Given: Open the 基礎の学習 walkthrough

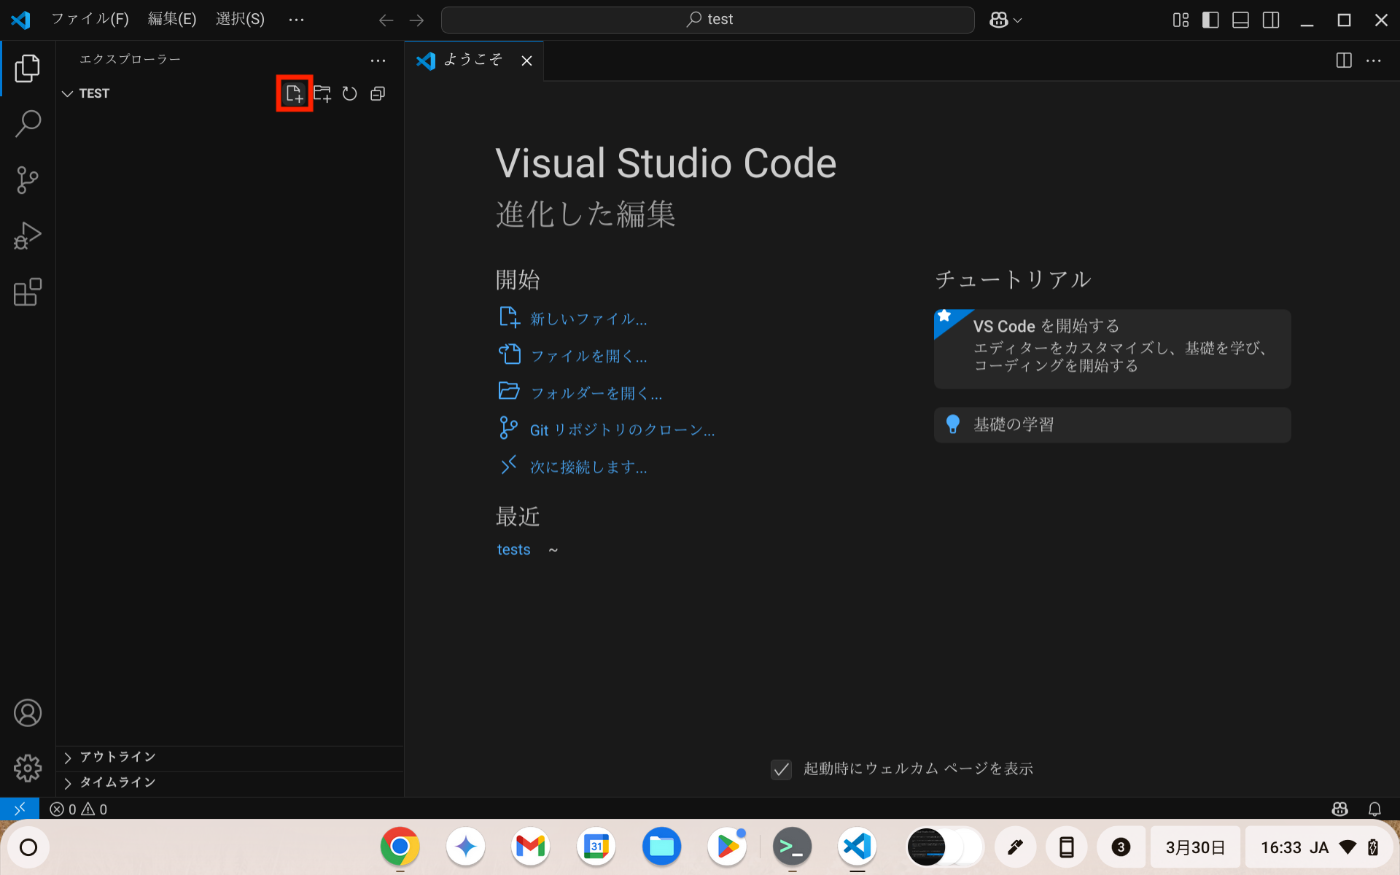Looking at the screenshot, I should click(1112, 425).
